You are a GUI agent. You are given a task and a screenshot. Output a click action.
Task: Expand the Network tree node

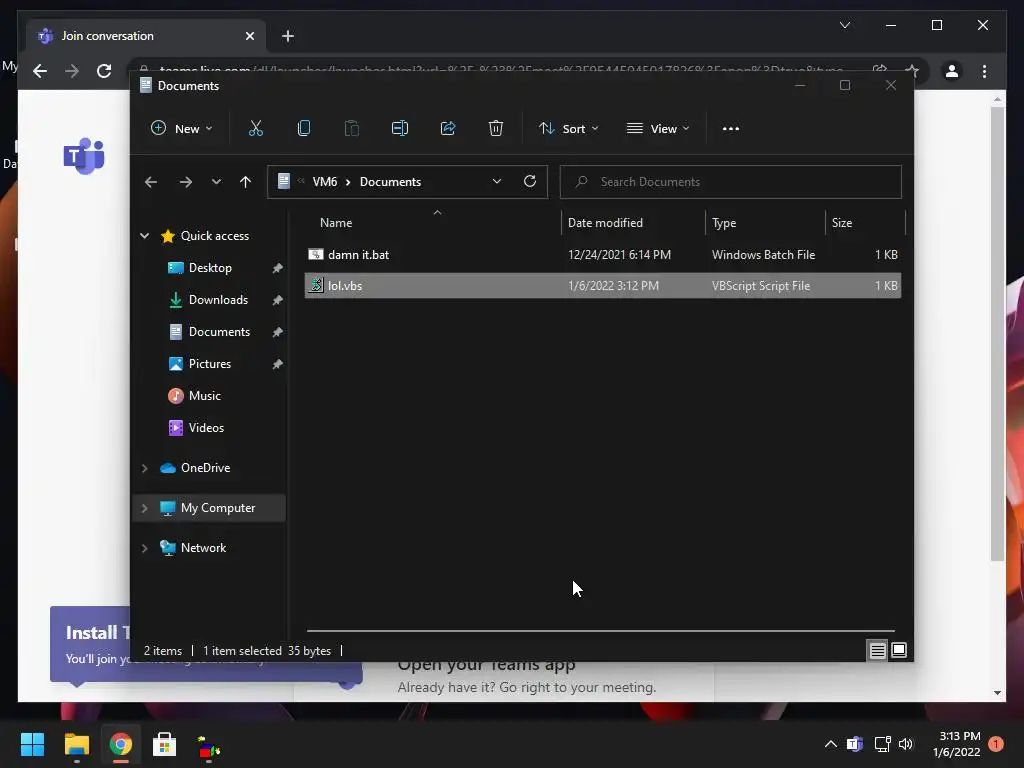pyautogui.click(x=145, y=548)
